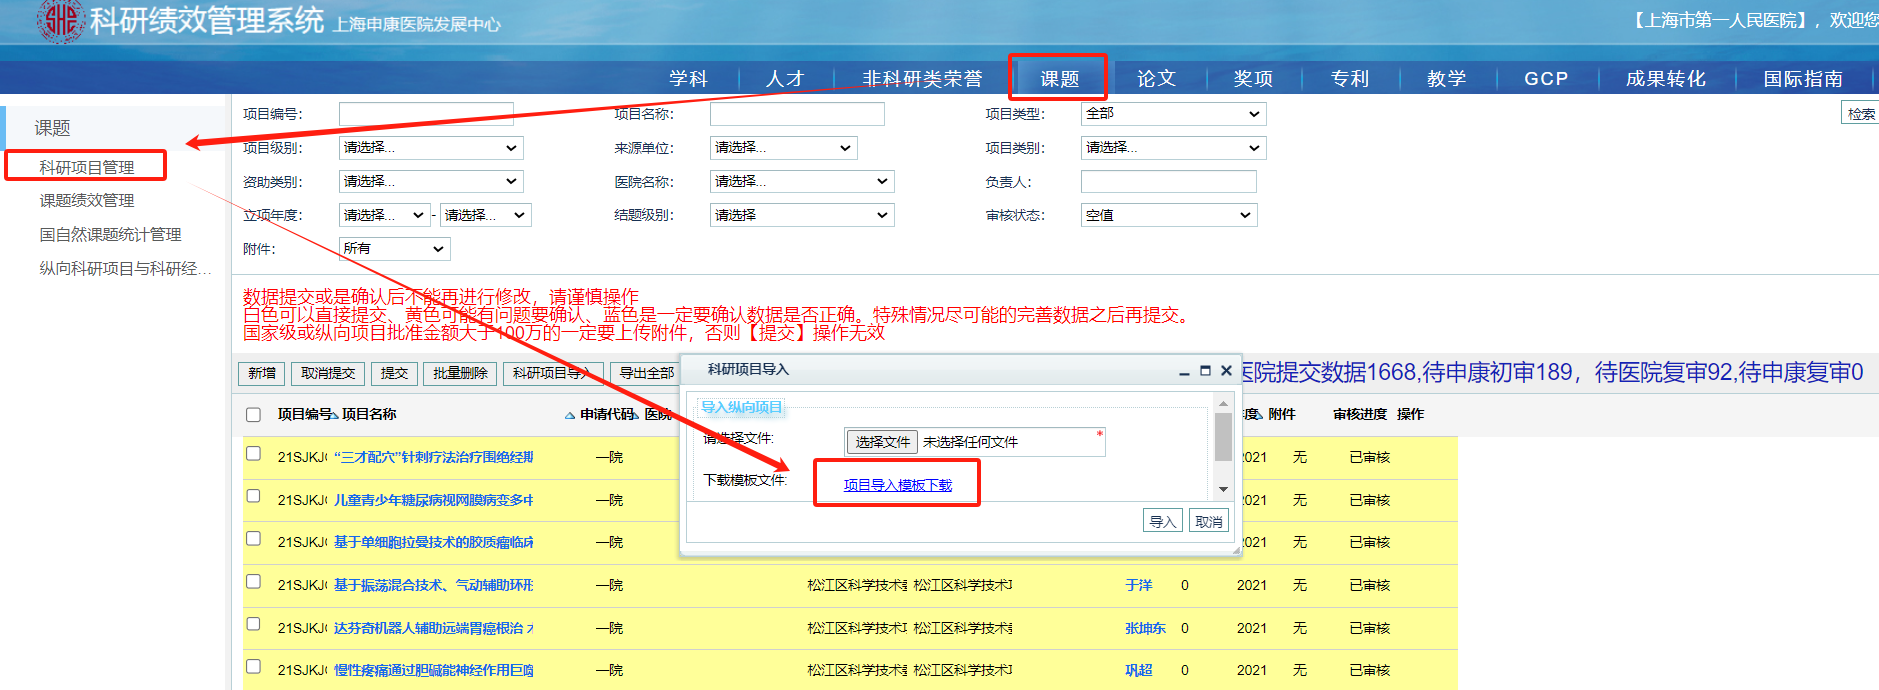Open the 附件 filter dropdown
The image size is (1879, 690).
[x=394, y=249]
